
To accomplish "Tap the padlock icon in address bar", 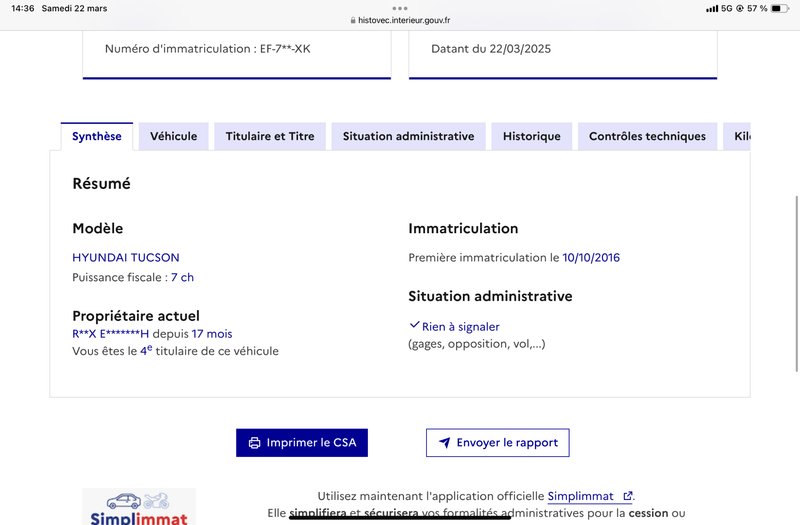I will click(353, 20).
